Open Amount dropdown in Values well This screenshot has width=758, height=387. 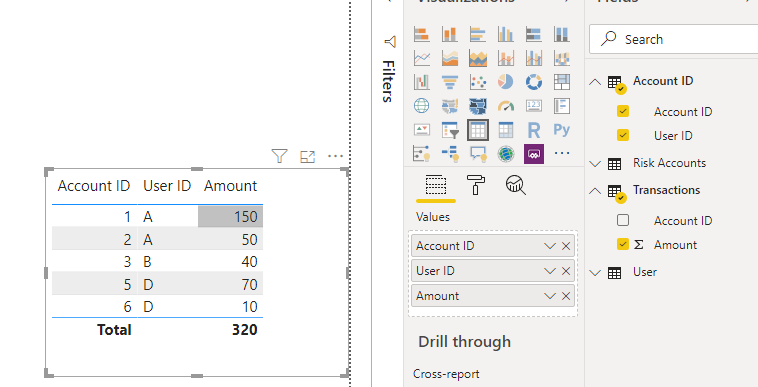point(550,296)
